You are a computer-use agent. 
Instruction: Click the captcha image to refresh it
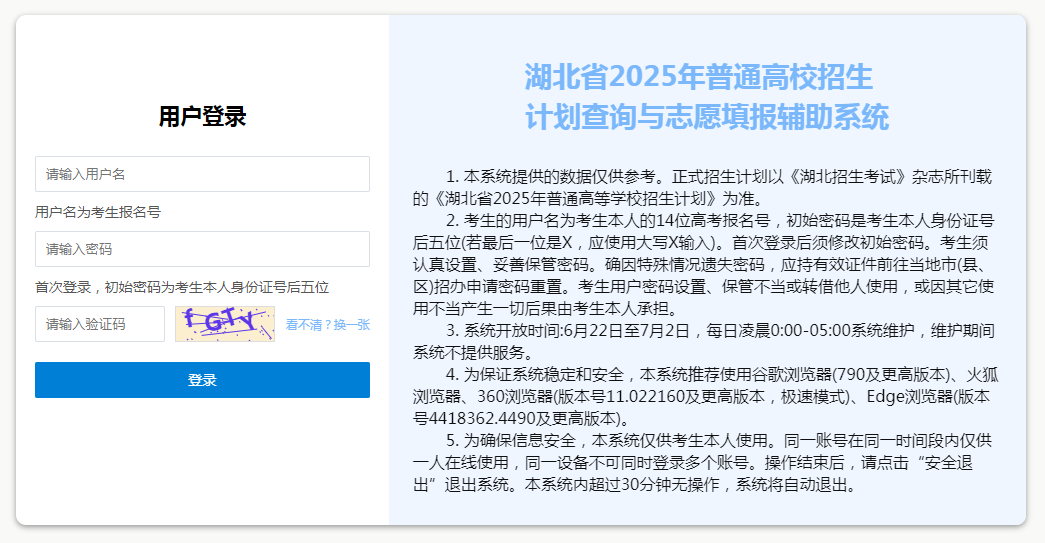click(x=225, y=324)
